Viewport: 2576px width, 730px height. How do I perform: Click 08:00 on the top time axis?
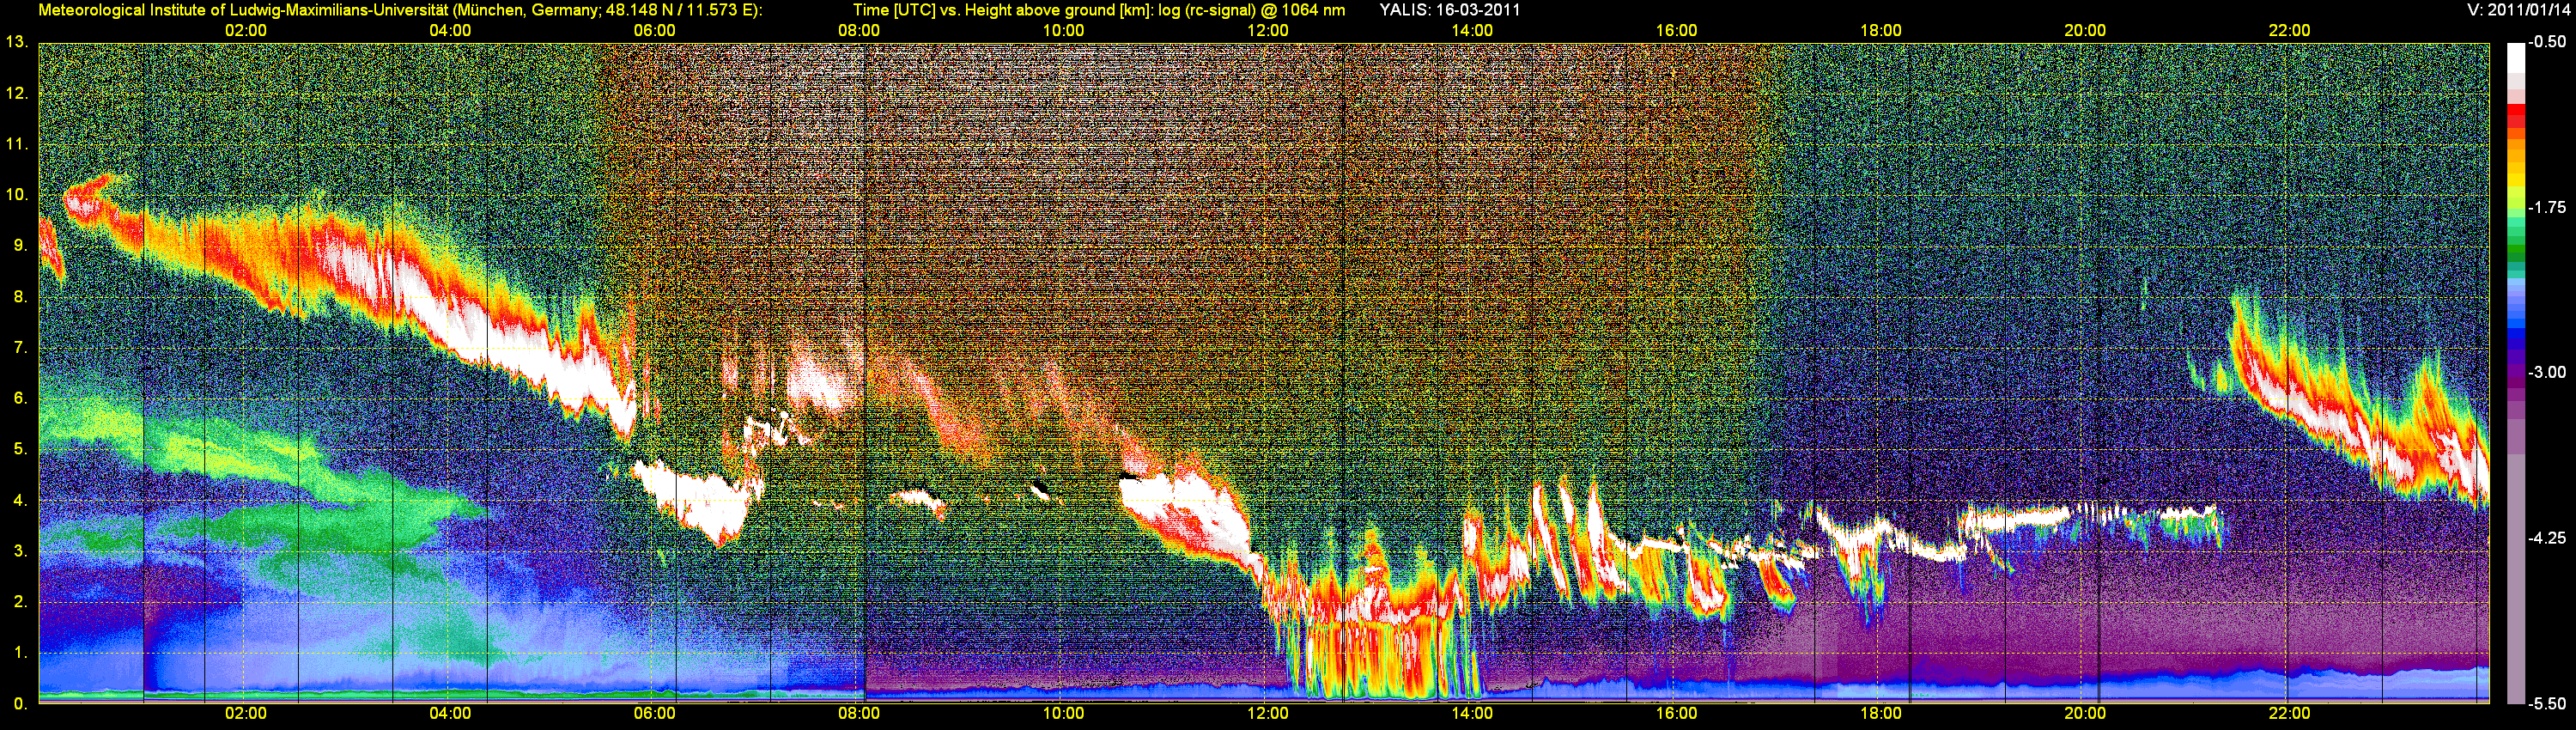click(859, 31)
